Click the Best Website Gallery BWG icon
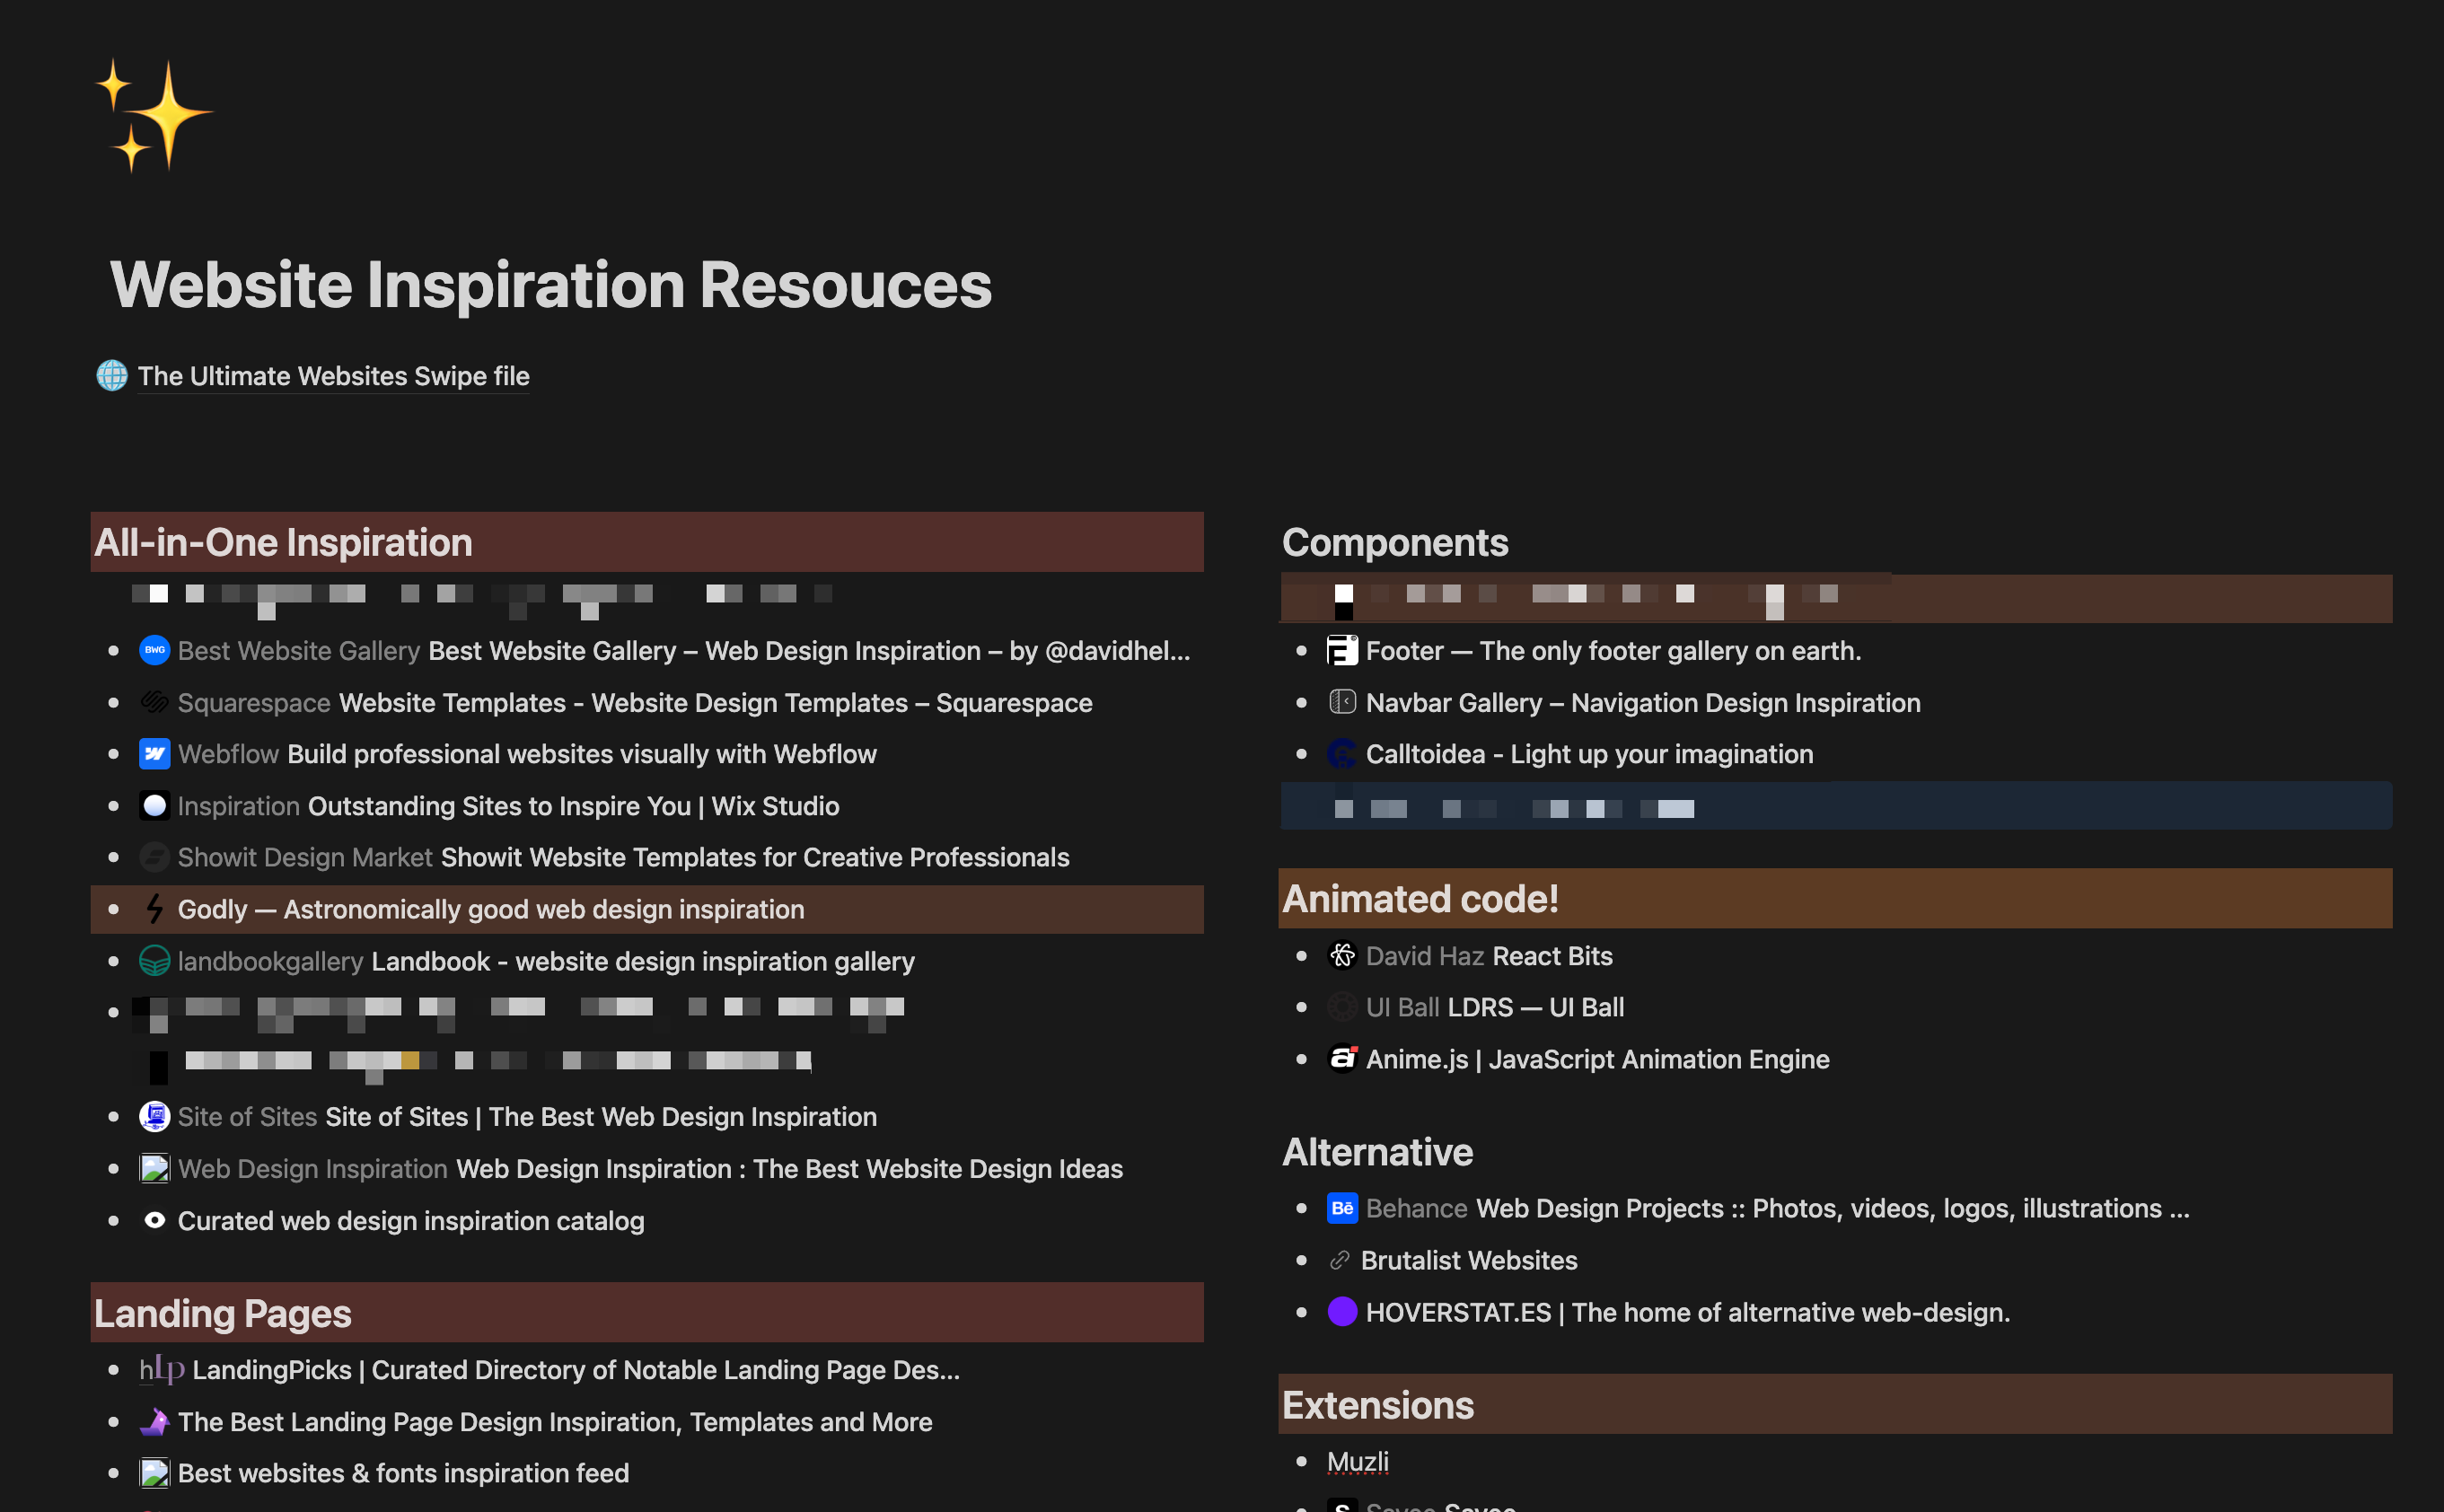 pos(154,650)
